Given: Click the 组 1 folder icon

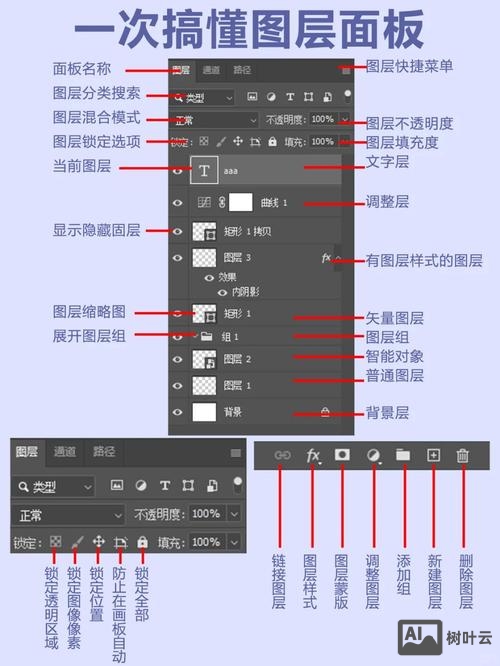Looking at the screenshot, I should [207, 336].
